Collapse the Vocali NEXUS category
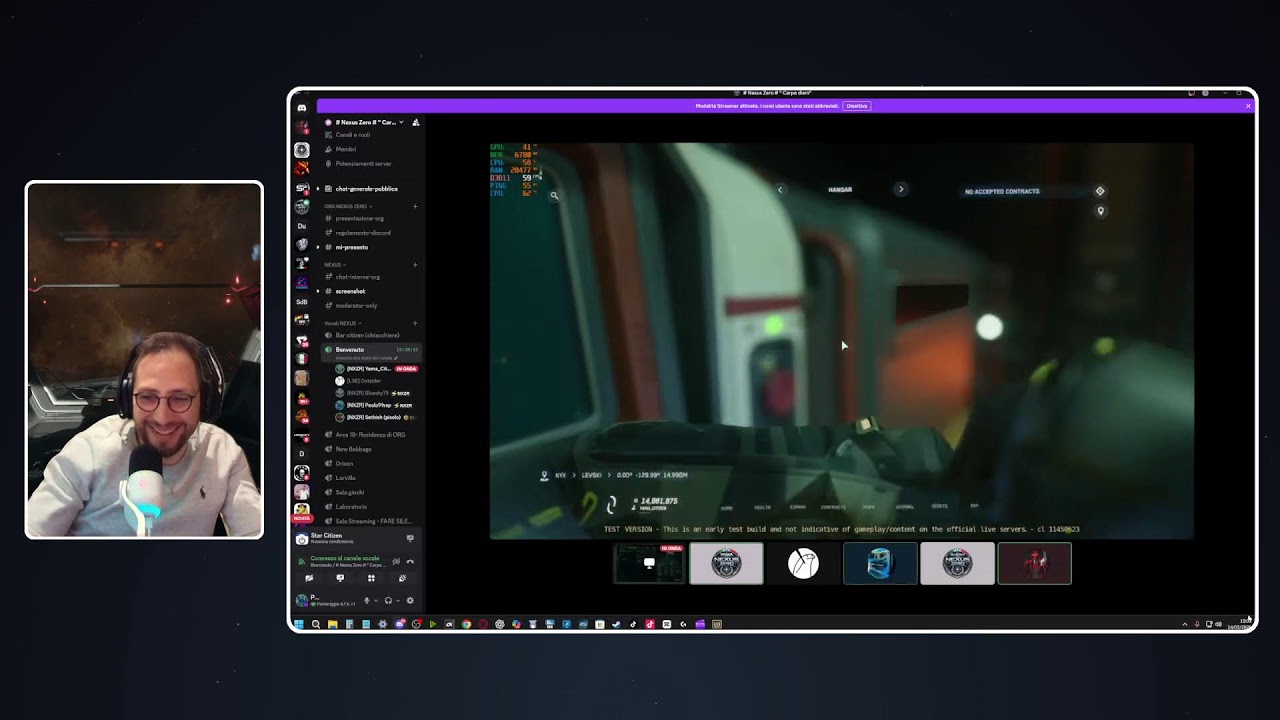Viewport: 1280px width, 720px height. [x=341, y=323]
